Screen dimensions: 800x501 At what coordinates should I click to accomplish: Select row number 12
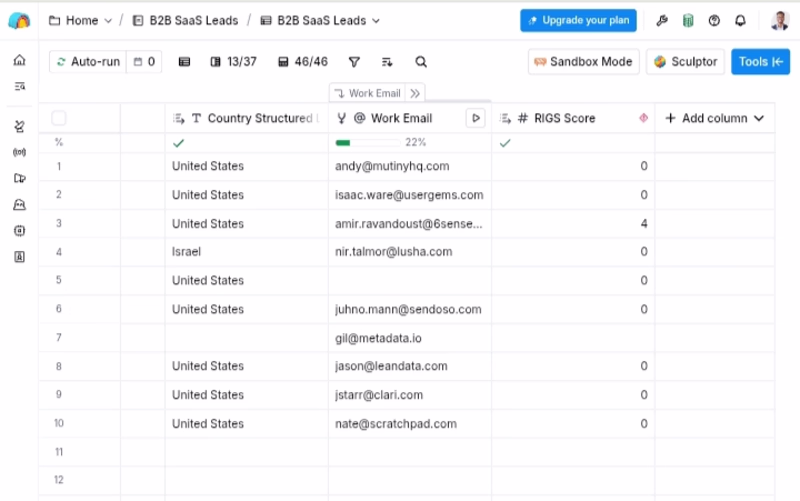[59, 480]
